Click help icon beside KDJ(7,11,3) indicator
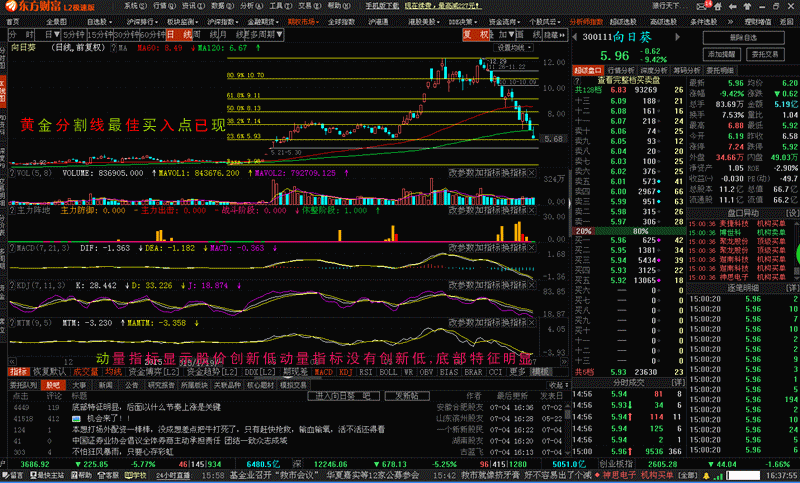 (x=12, y=286)
